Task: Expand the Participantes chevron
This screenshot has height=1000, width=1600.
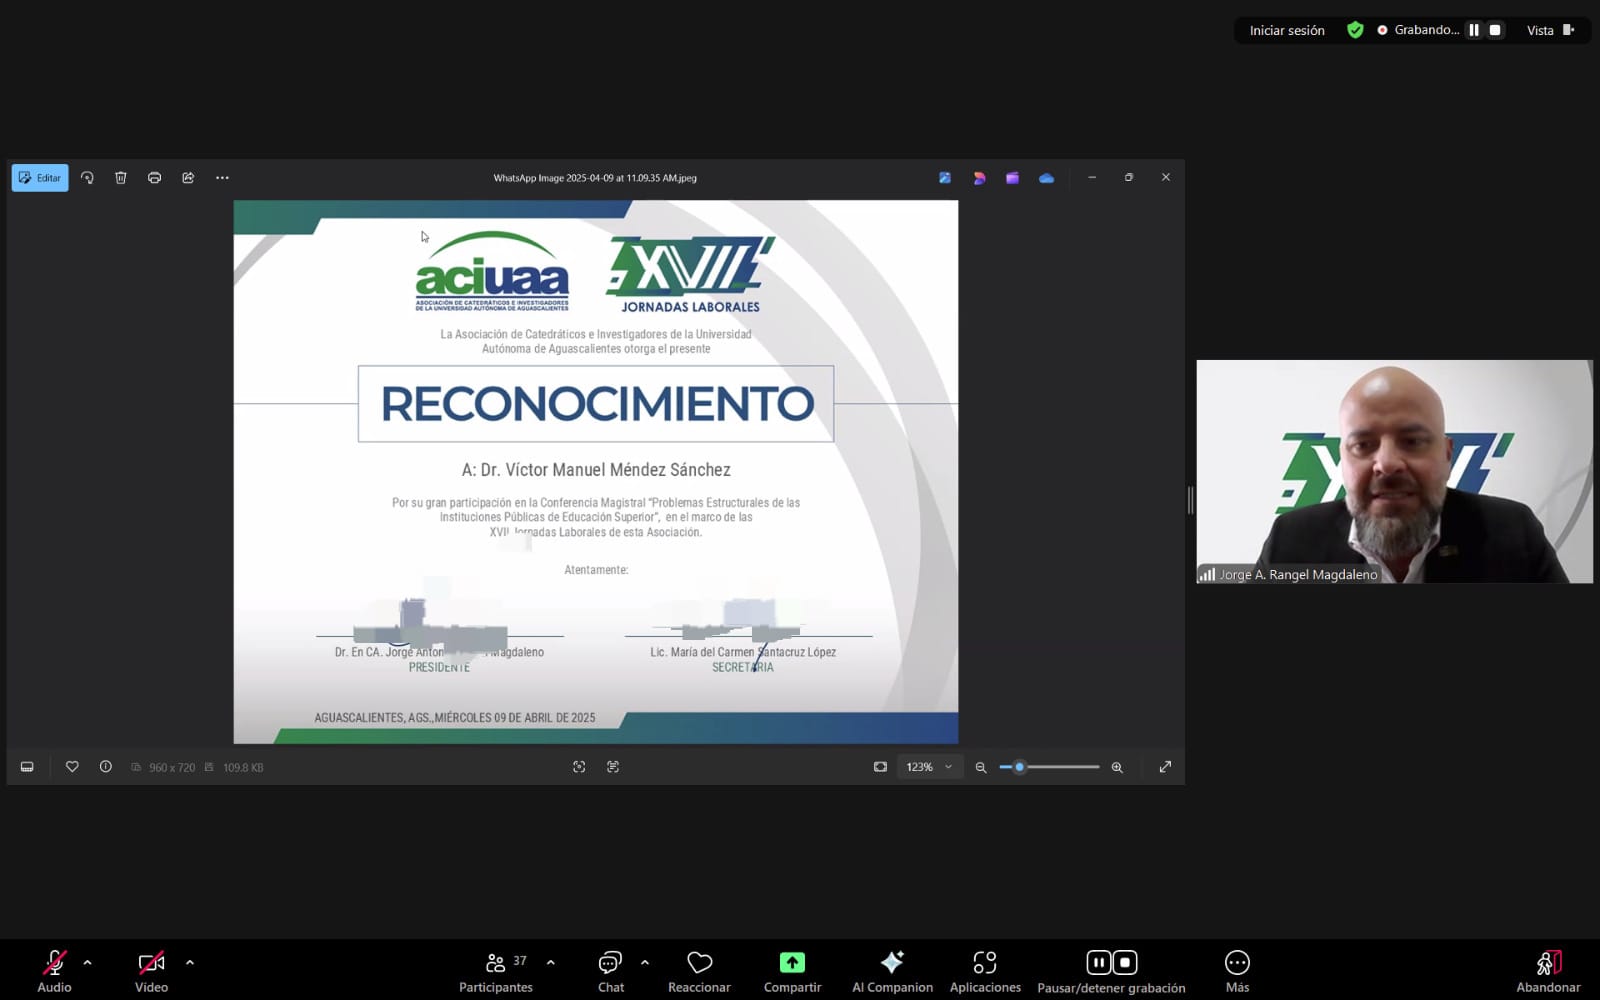Action: tap(550, 963)
